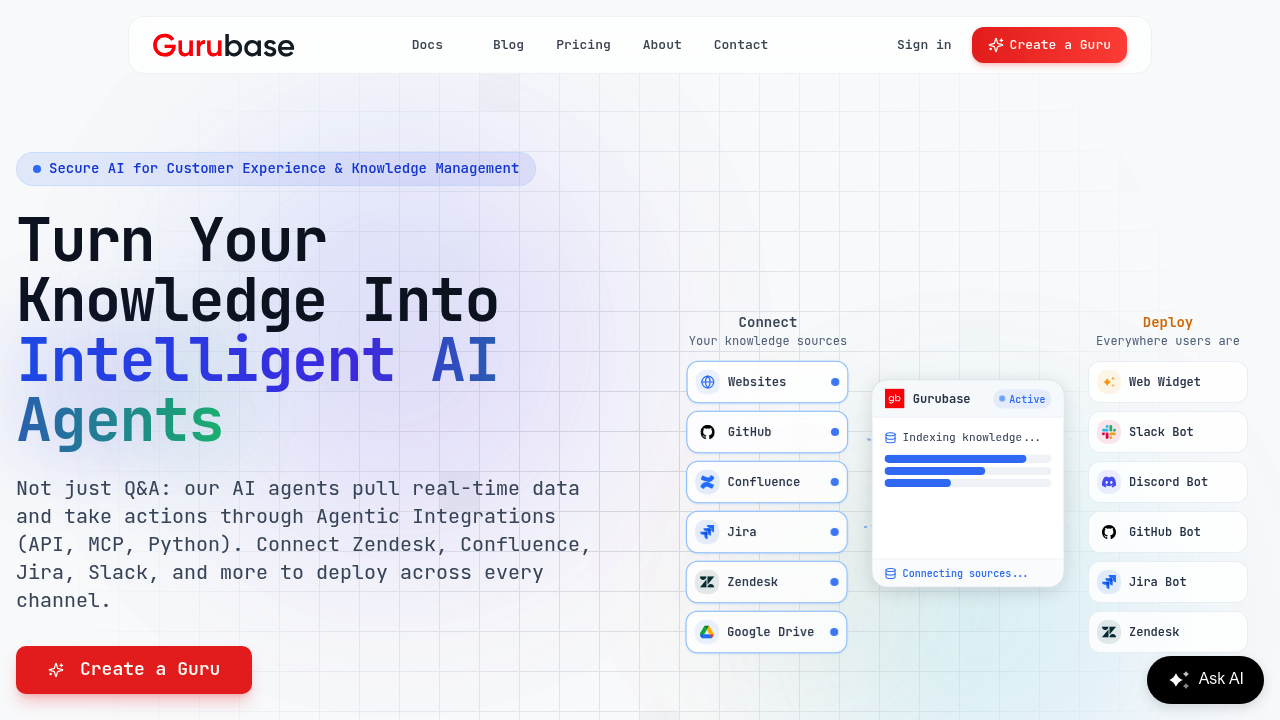Image resolution: width=1280 pixels, height=720 pixels.
Task: Click the Confluence source icon
Action: [707, 482]
